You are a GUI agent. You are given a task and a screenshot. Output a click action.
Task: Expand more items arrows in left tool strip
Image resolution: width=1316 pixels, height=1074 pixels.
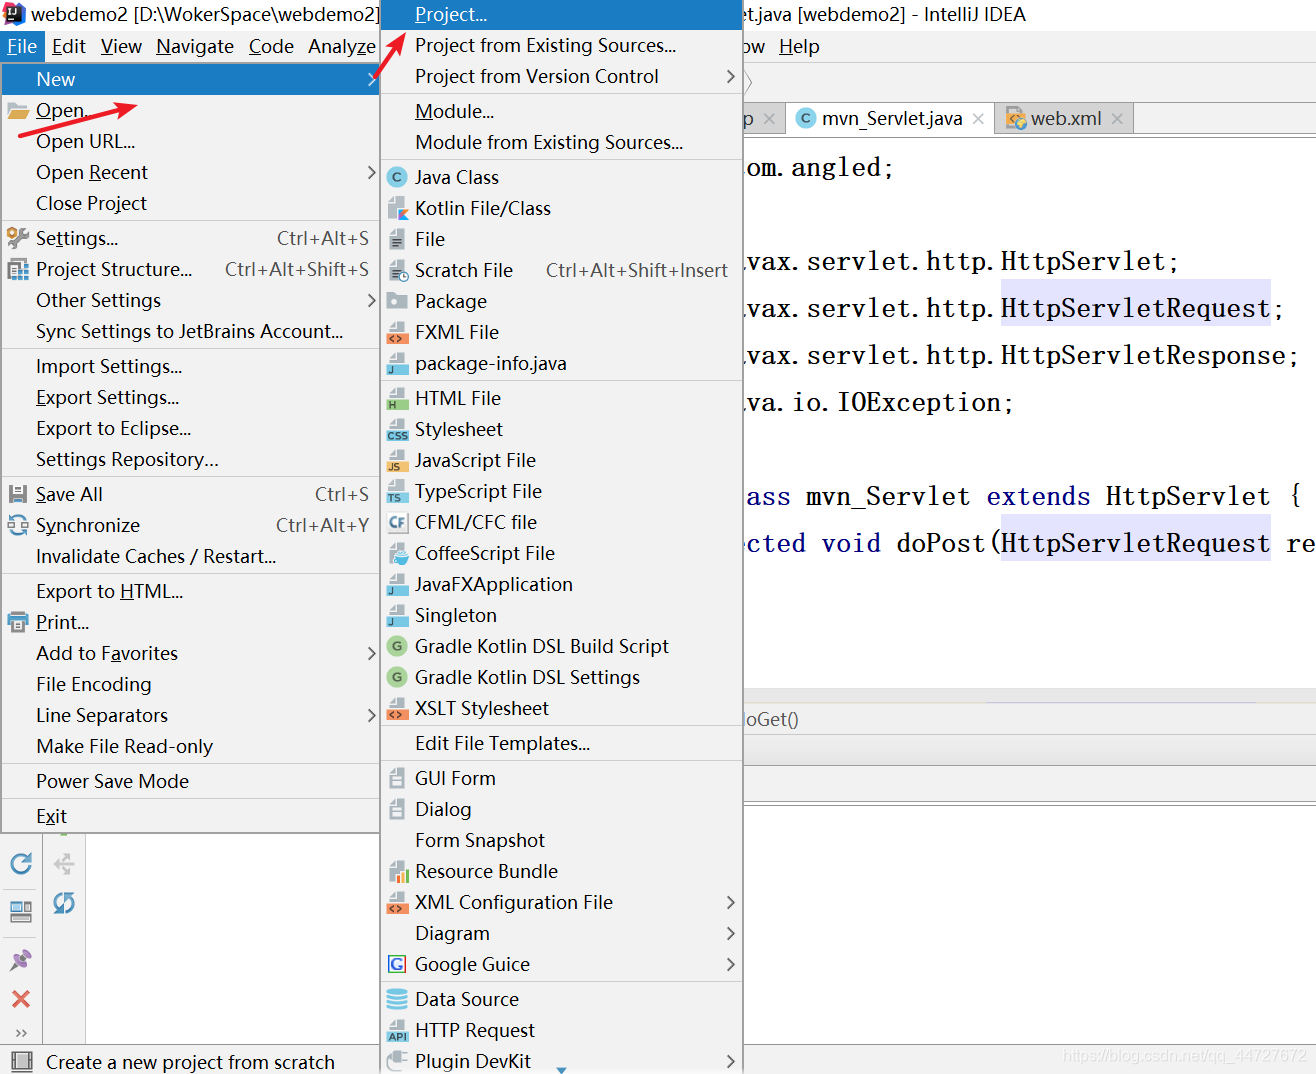point(21,1033)
